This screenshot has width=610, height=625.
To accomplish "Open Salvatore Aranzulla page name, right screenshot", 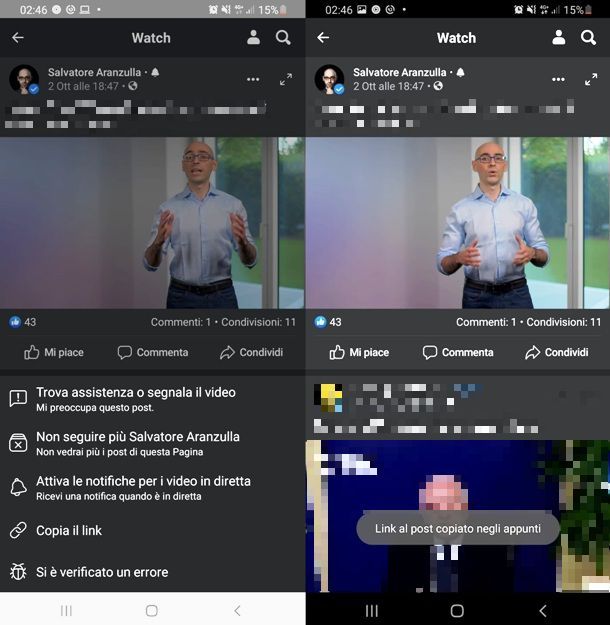I will [x=399, y=72].
